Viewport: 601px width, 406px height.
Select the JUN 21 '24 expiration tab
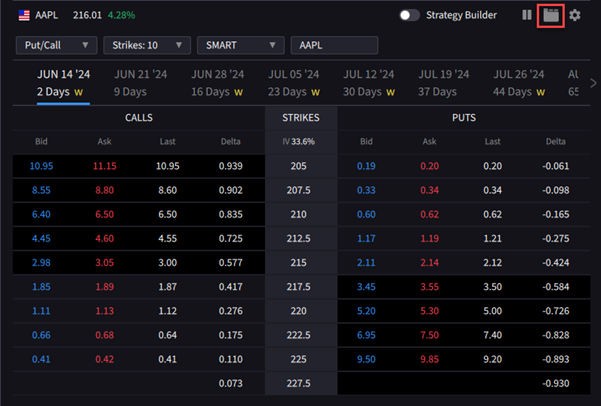coord(140,83)
